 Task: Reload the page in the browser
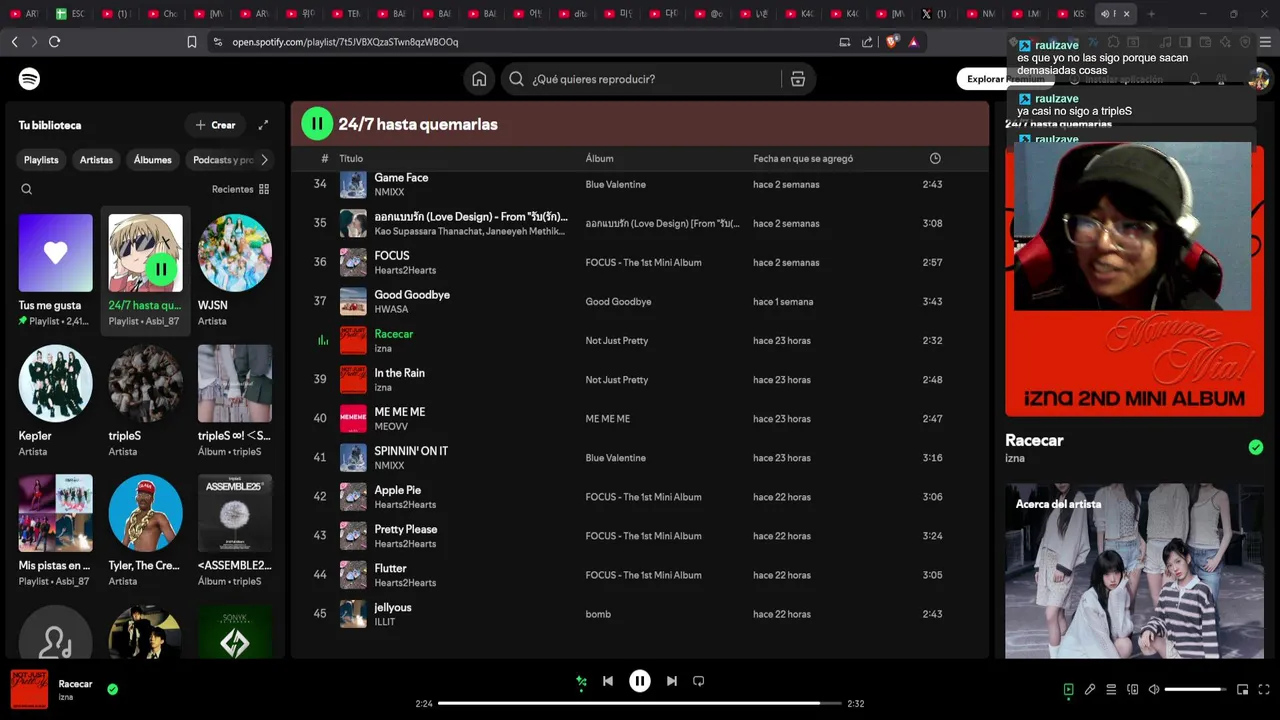point(54,42)
